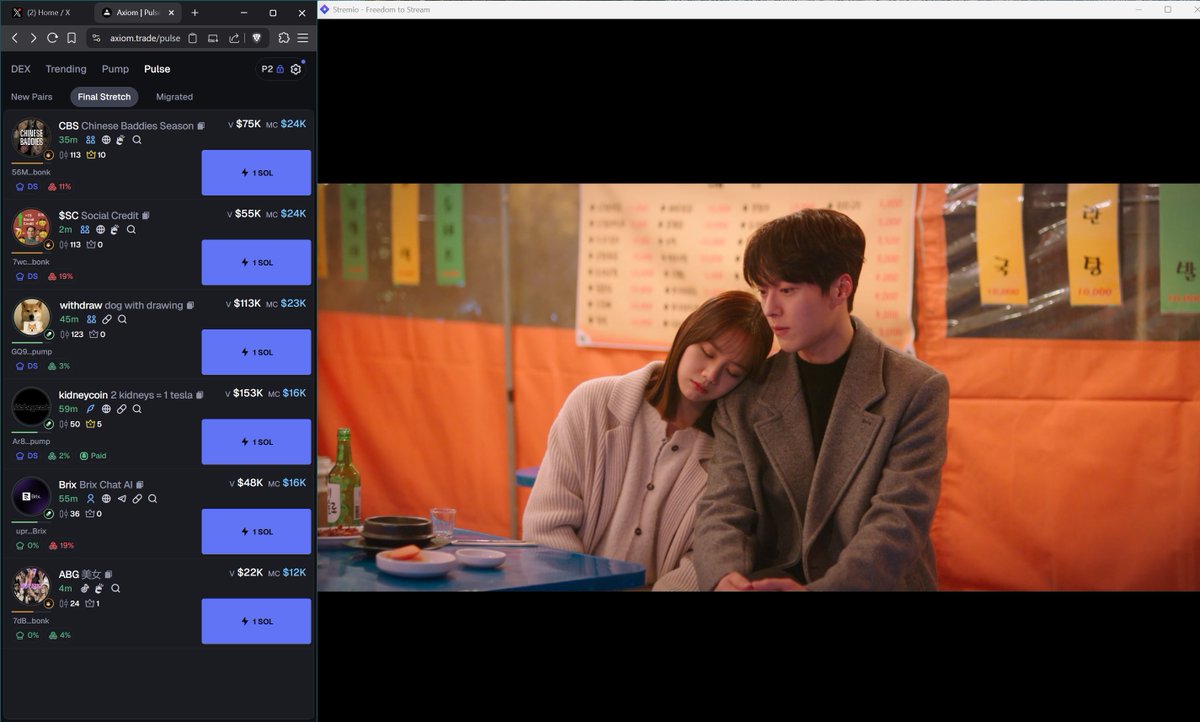1200x722 pixels.
Task: Select the Final Stretch filter
Action: click(104, 97)
